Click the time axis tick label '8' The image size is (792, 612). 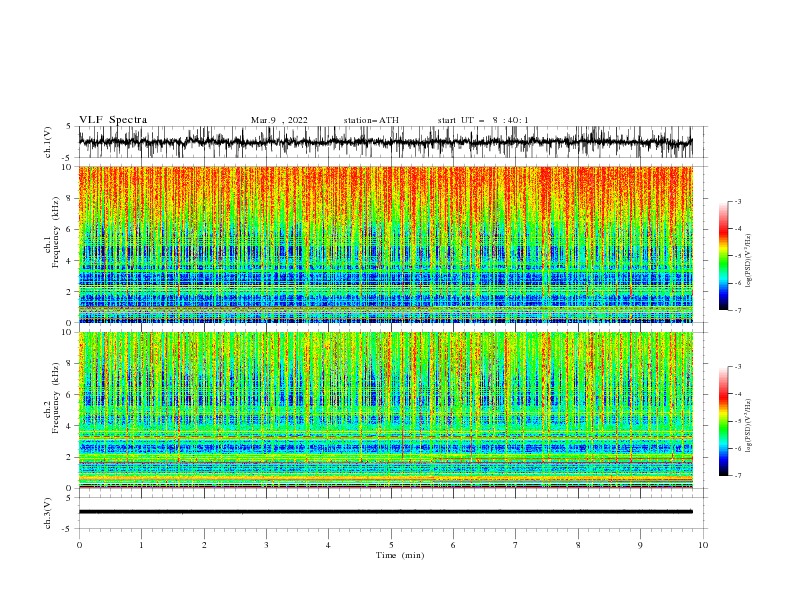[578, 545]
